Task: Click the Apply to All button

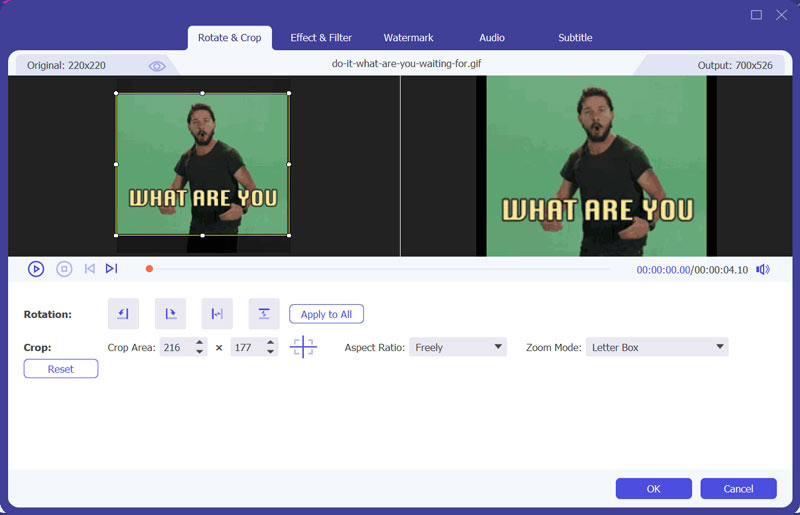Action: [x=326, y=314]
